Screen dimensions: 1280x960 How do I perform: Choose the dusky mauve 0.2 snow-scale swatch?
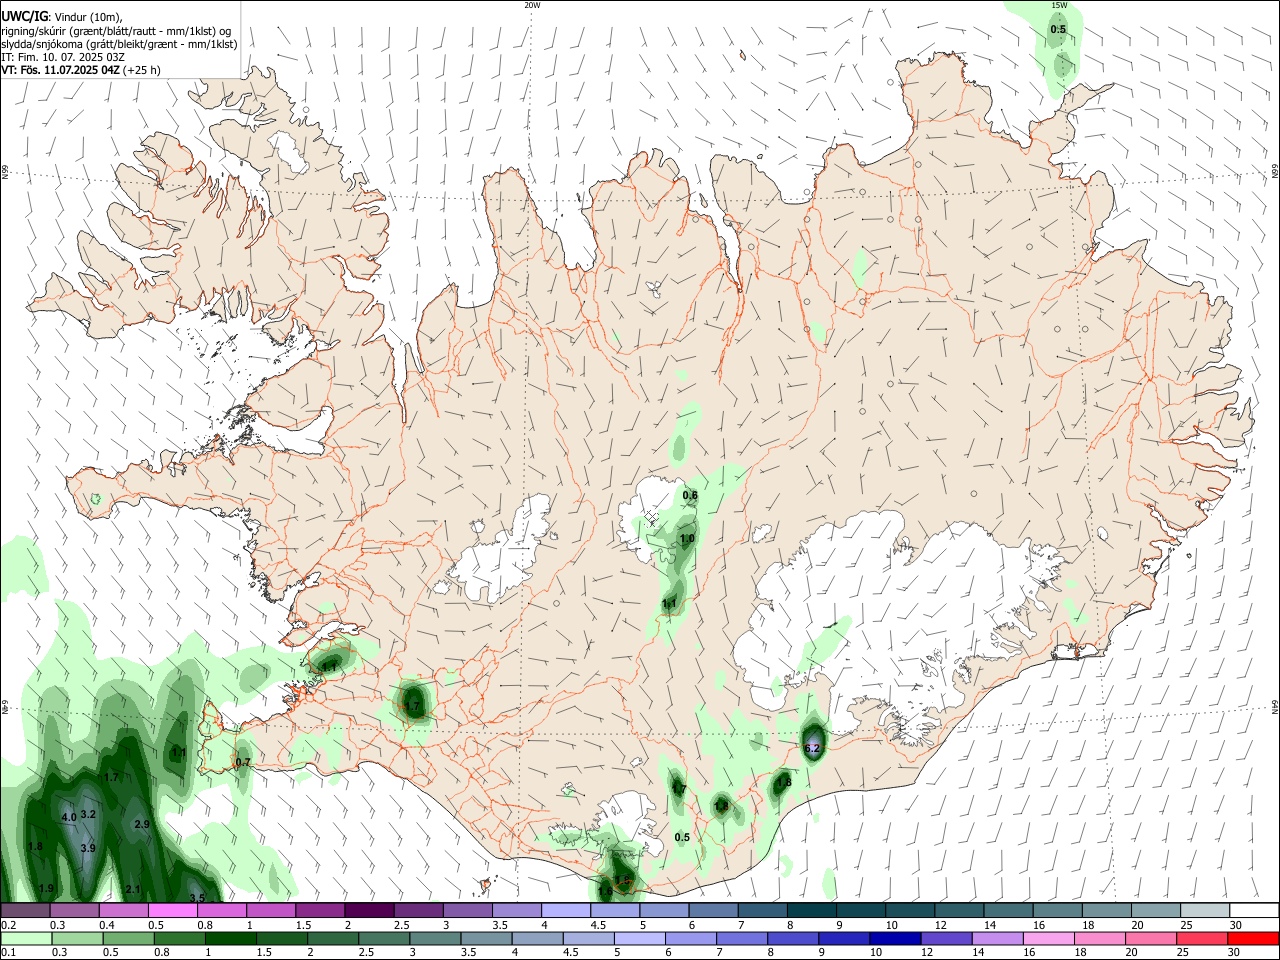[x=25, y=911]
